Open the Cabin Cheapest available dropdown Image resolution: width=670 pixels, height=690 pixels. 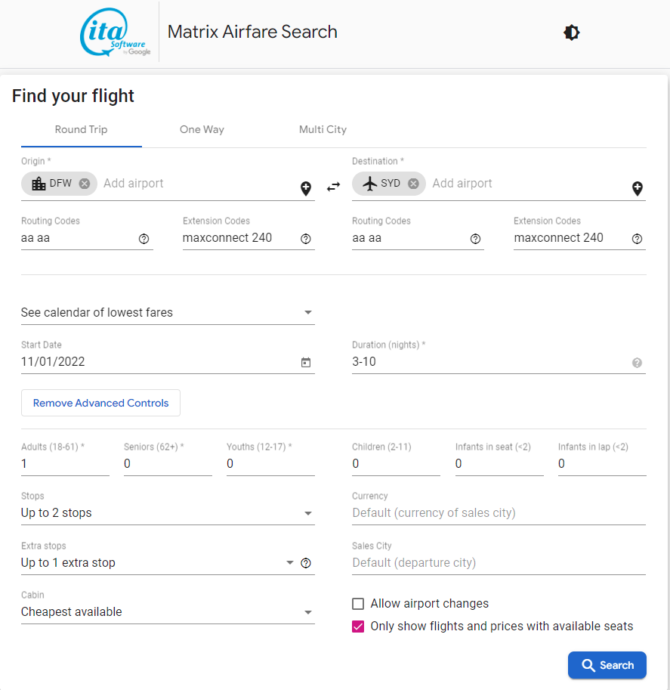coord(168,612)
